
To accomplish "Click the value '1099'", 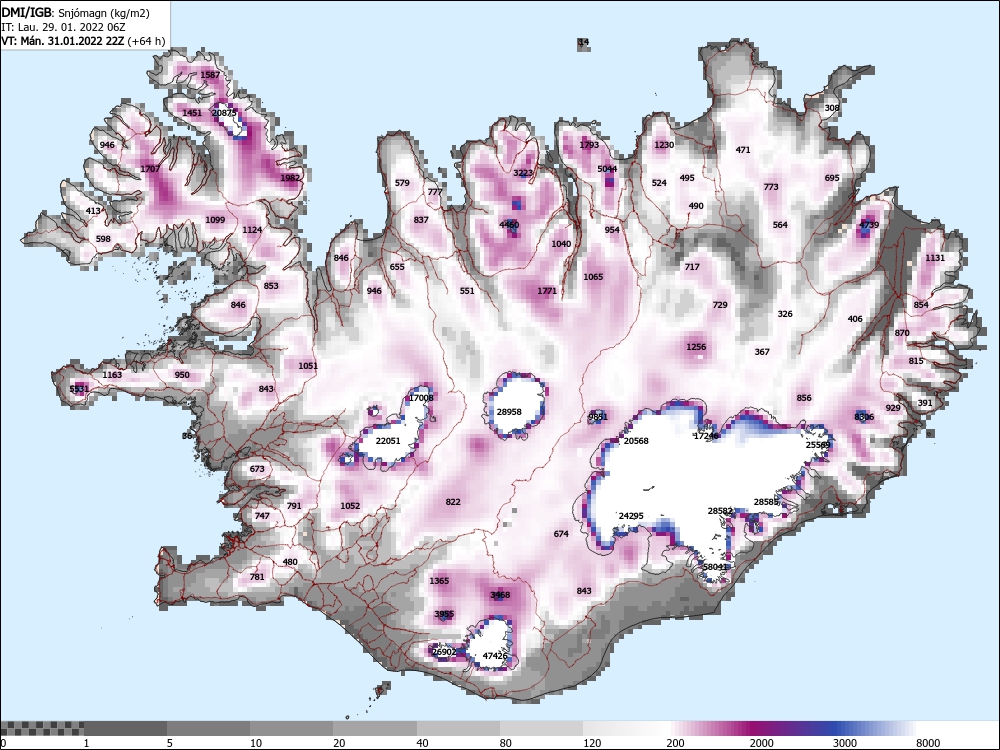I will [215, 220].
